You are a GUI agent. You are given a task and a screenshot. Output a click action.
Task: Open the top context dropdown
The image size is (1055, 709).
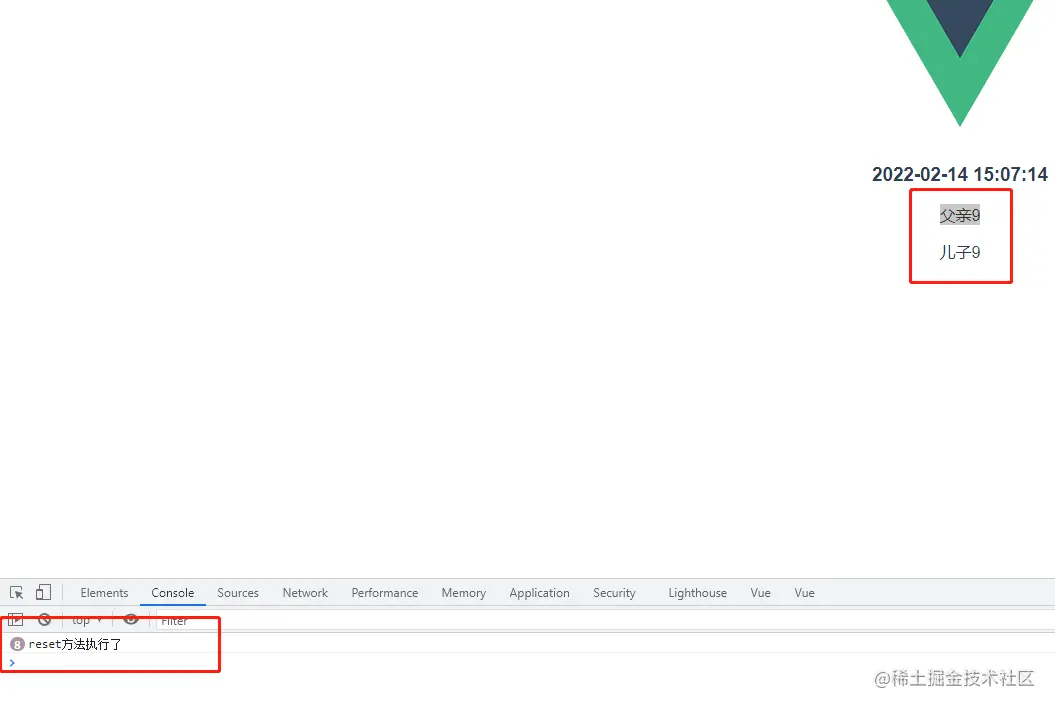click(87, 620)
